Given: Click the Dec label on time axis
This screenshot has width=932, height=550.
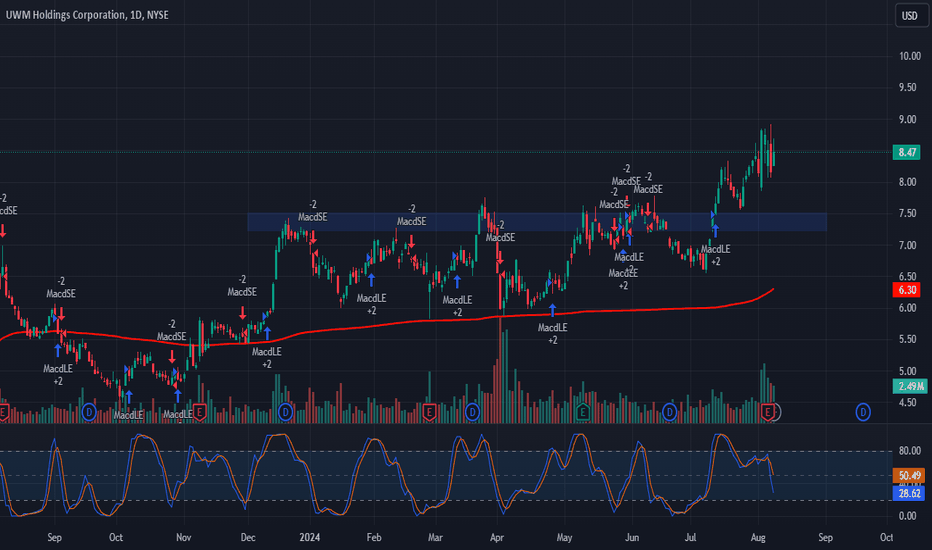Looking at the screenshot, I should pos(248,538).
